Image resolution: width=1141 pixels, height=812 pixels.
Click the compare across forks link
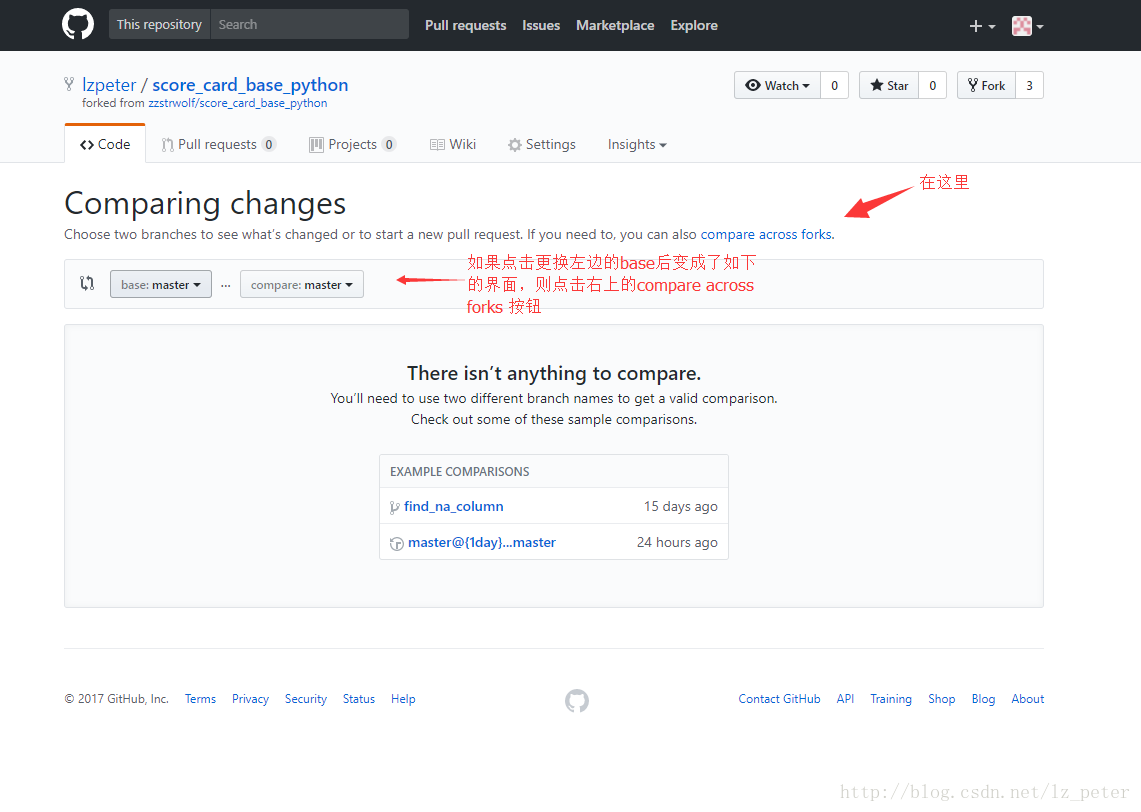(x=766, y=234)
